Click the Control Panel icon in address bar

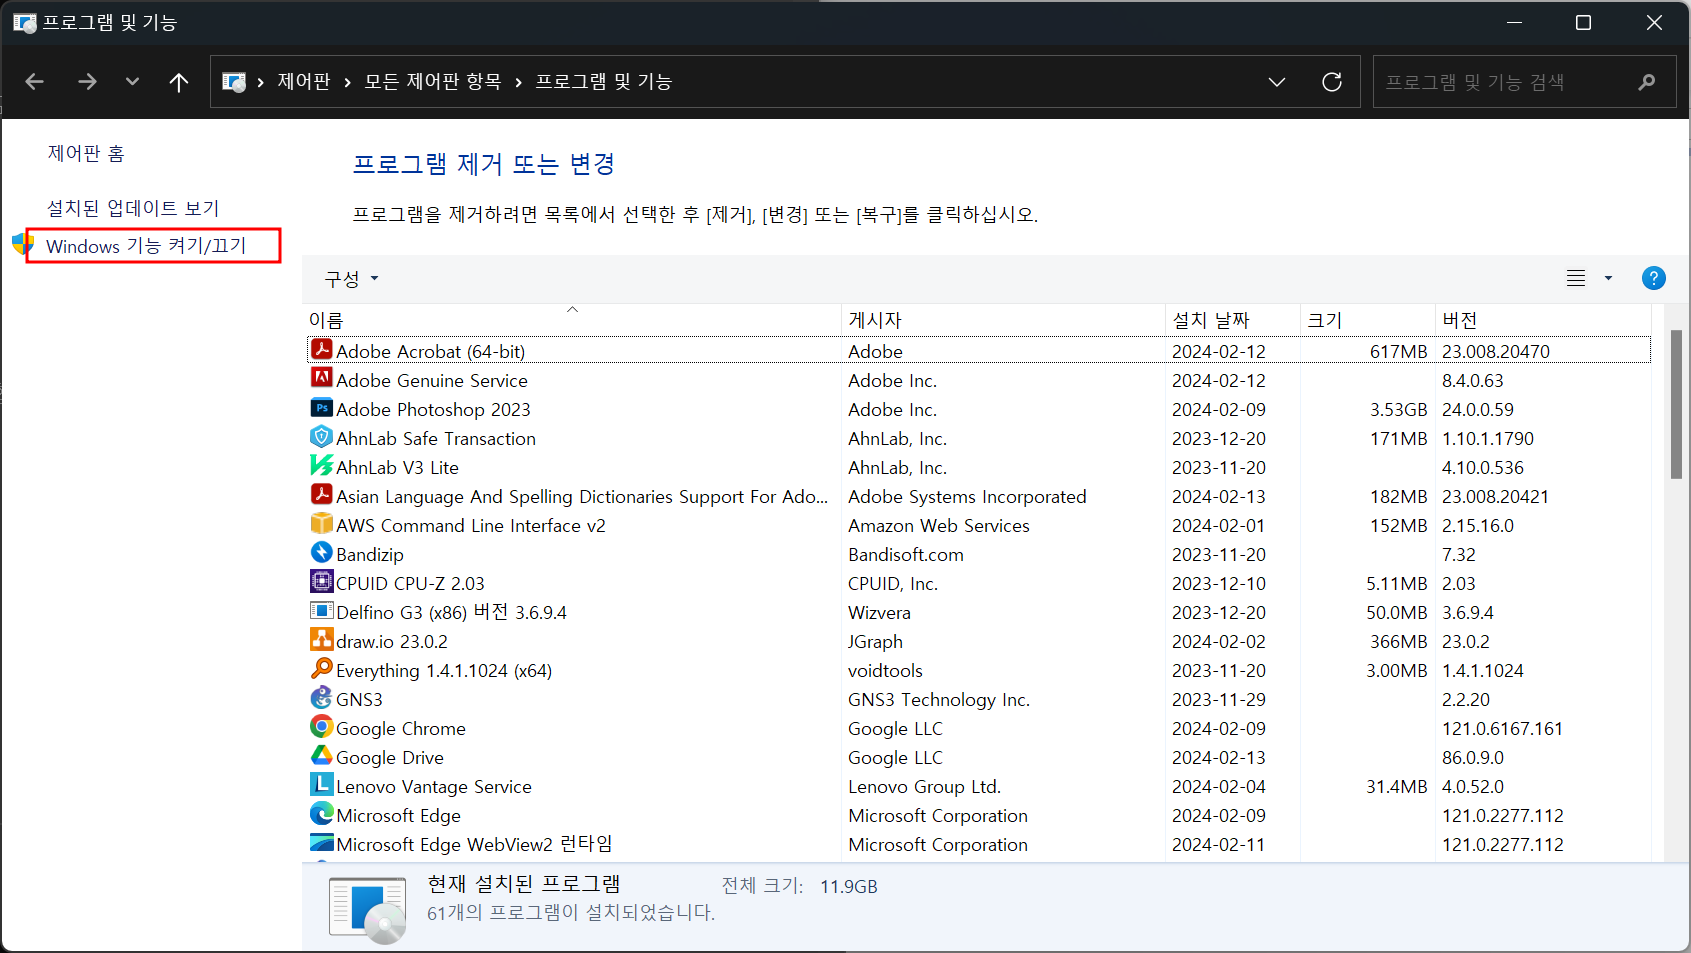point(234,82)
